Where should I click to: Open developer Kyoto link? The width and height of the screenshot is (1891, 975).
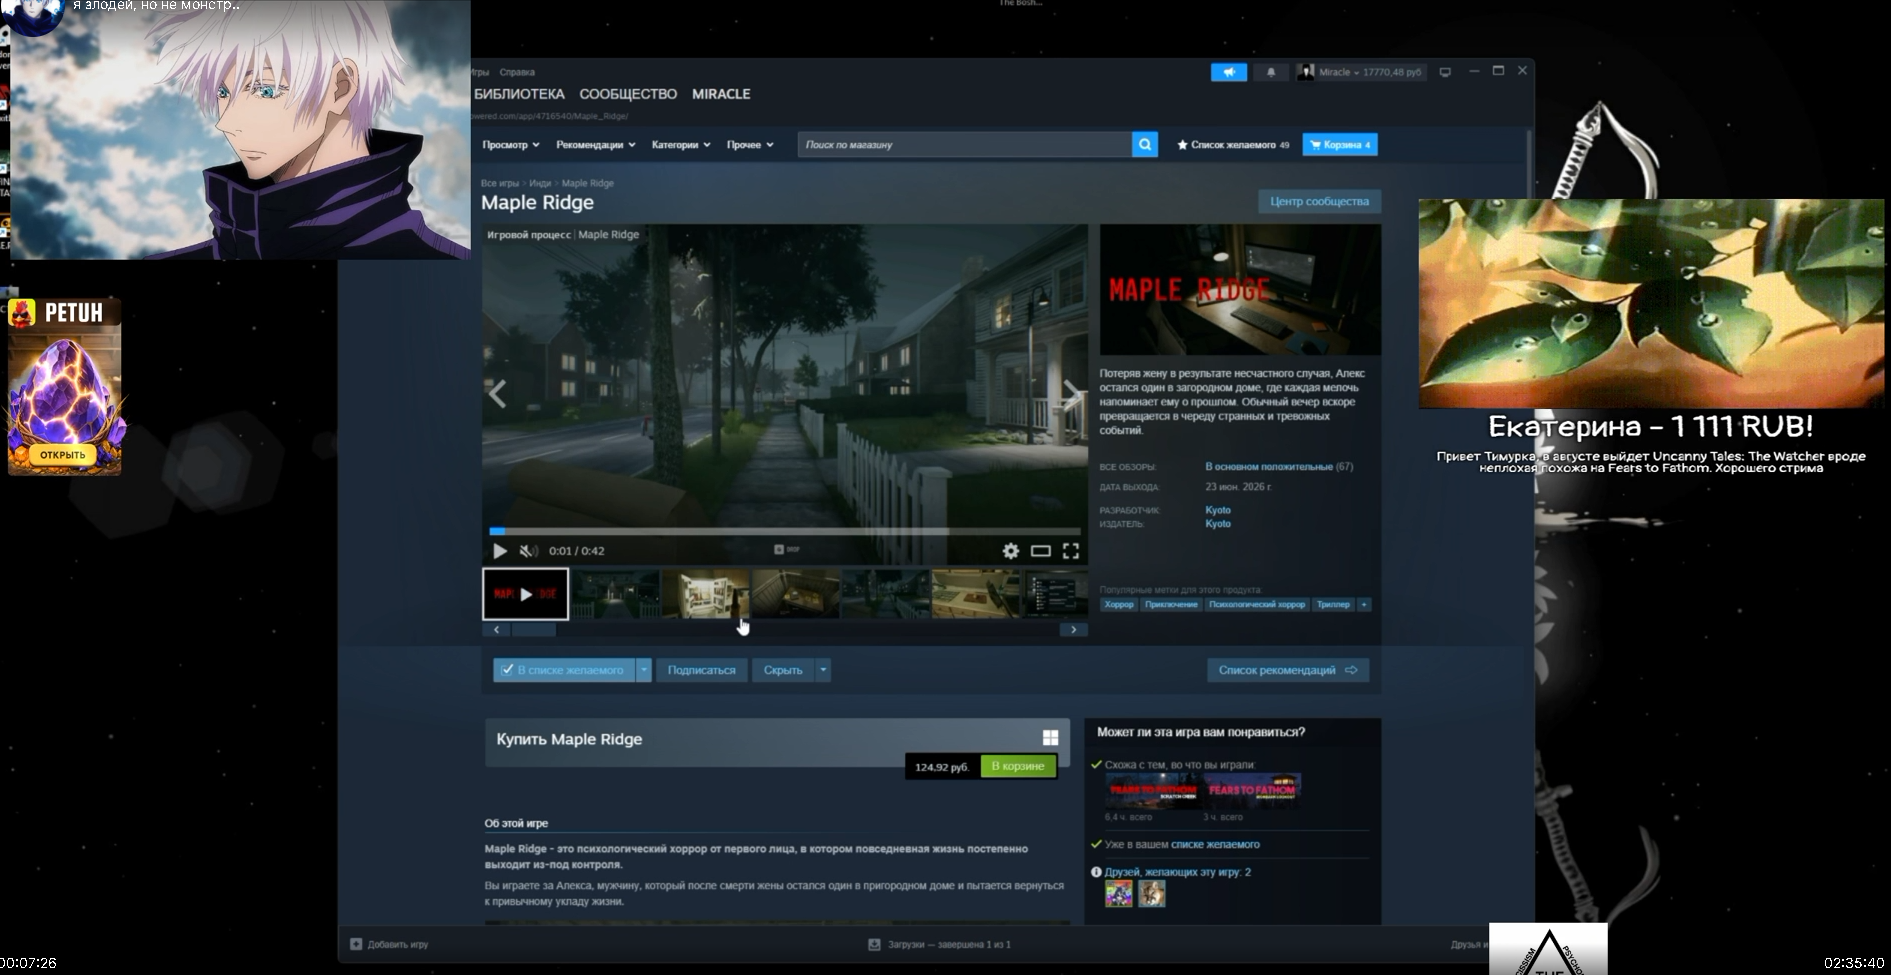point(1218,510)
